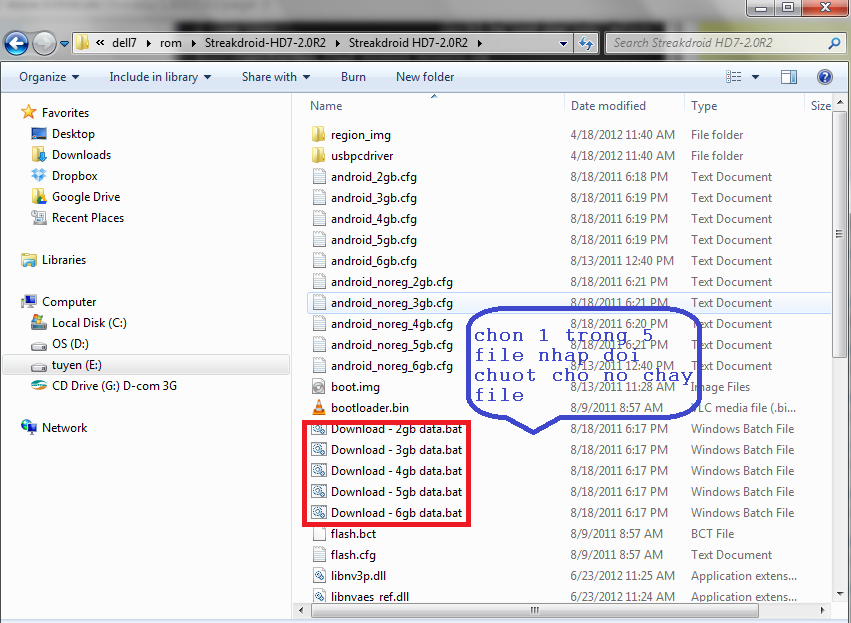
Task: Open the Organize dropdown menu
Action: click(x=48, y=77)
